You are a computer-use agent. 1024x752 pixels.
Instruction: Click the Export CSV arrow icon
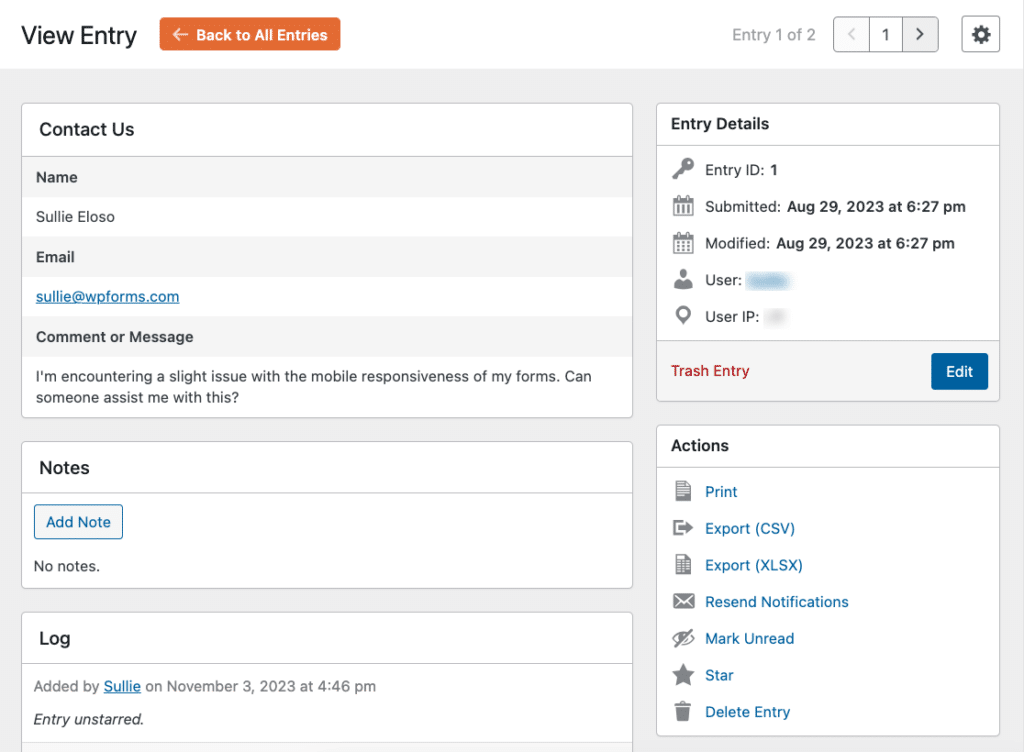683,528
